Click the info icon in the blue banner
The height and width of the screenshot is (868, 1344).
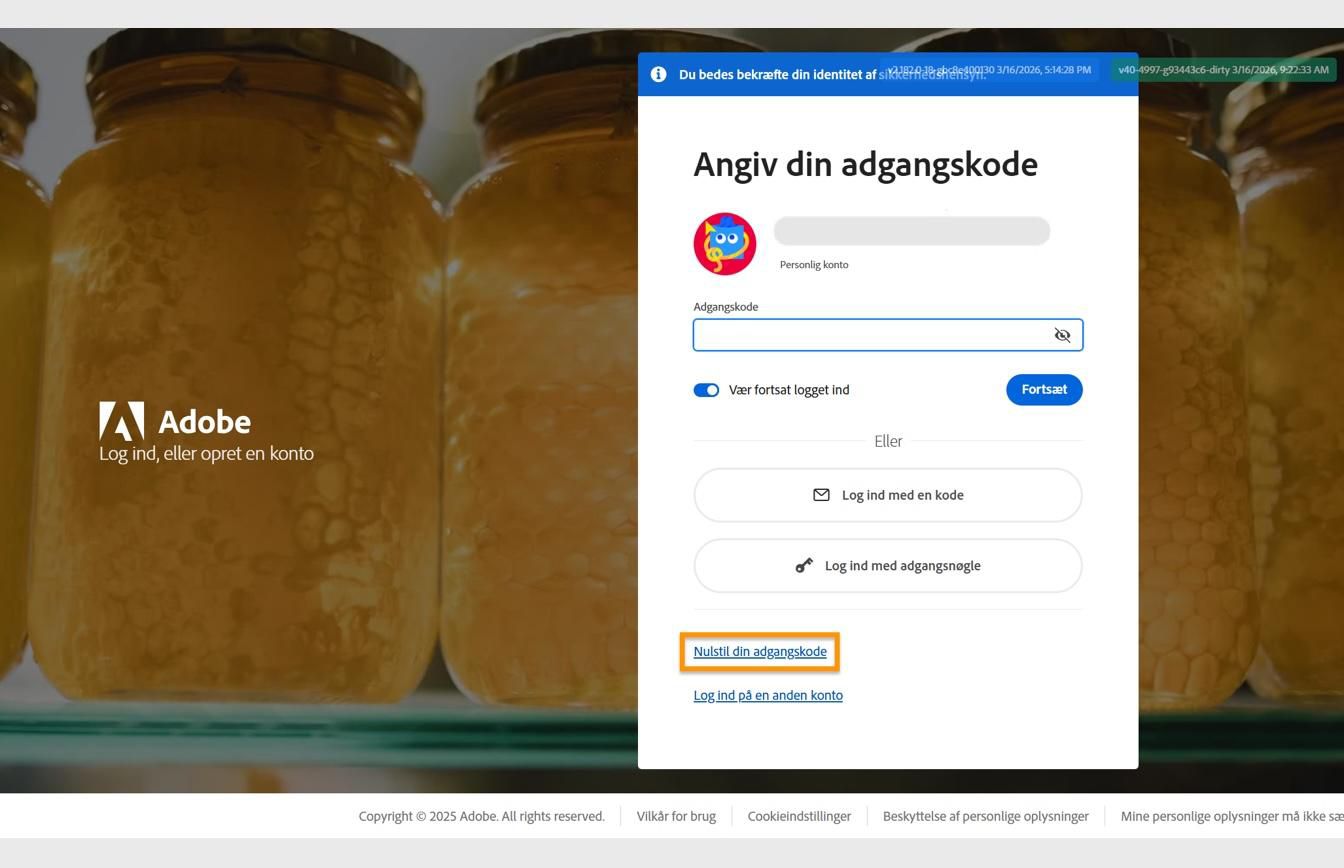658,73
